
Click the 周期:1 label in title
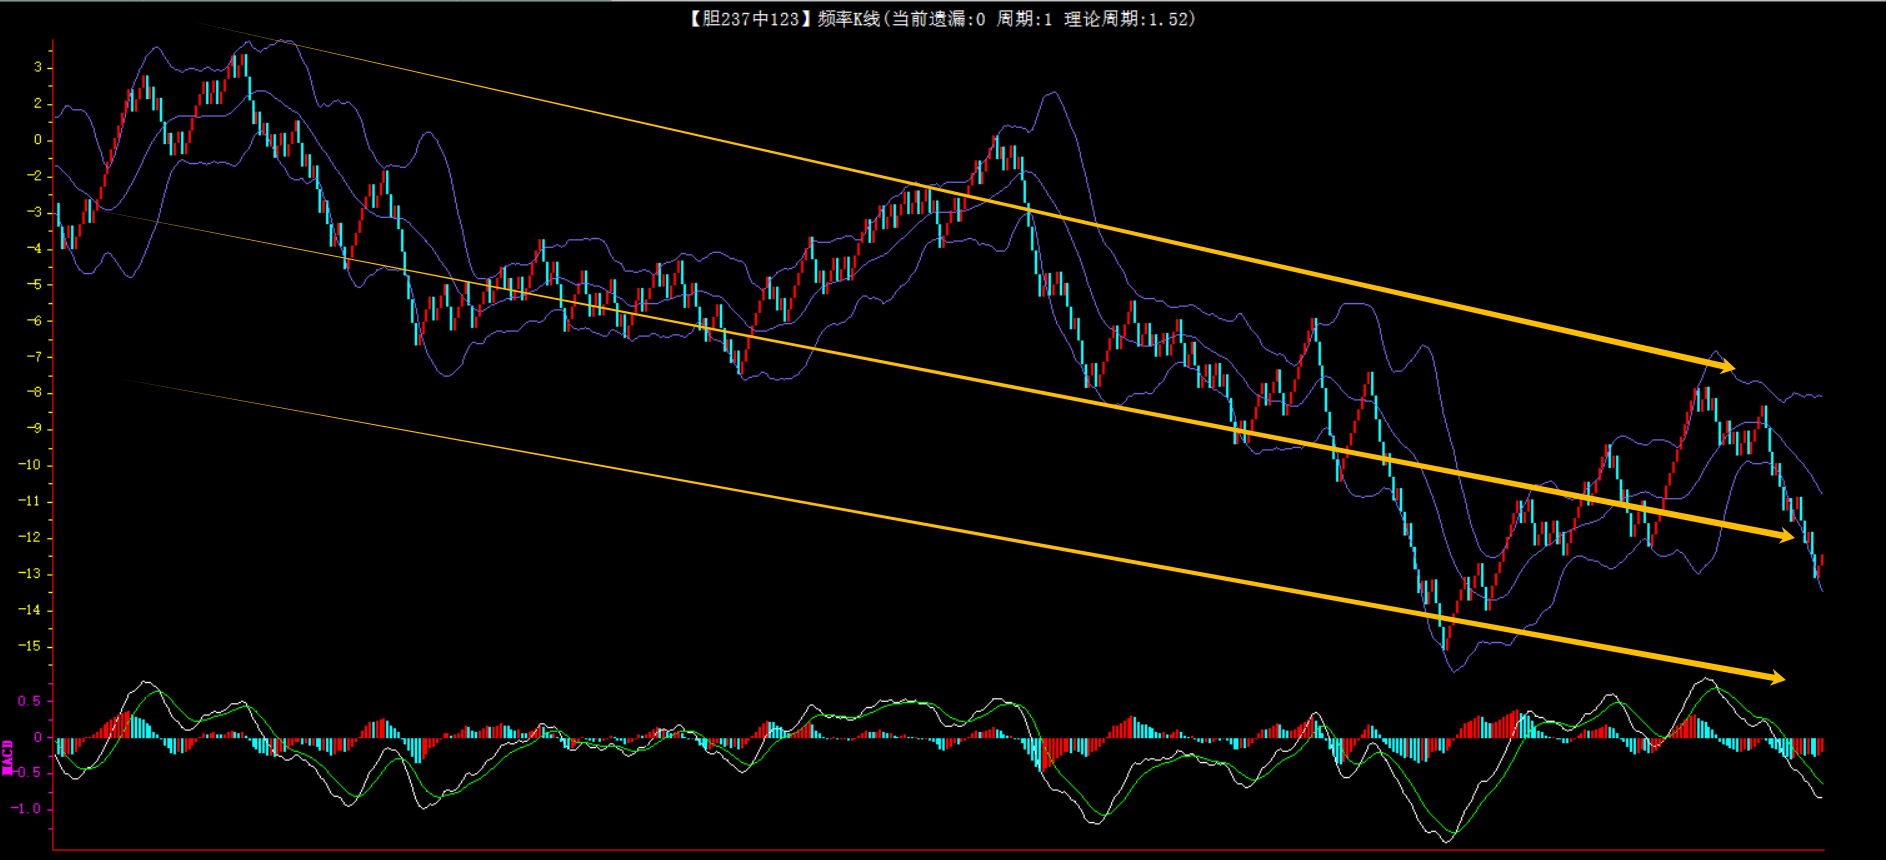point(1024,19)
